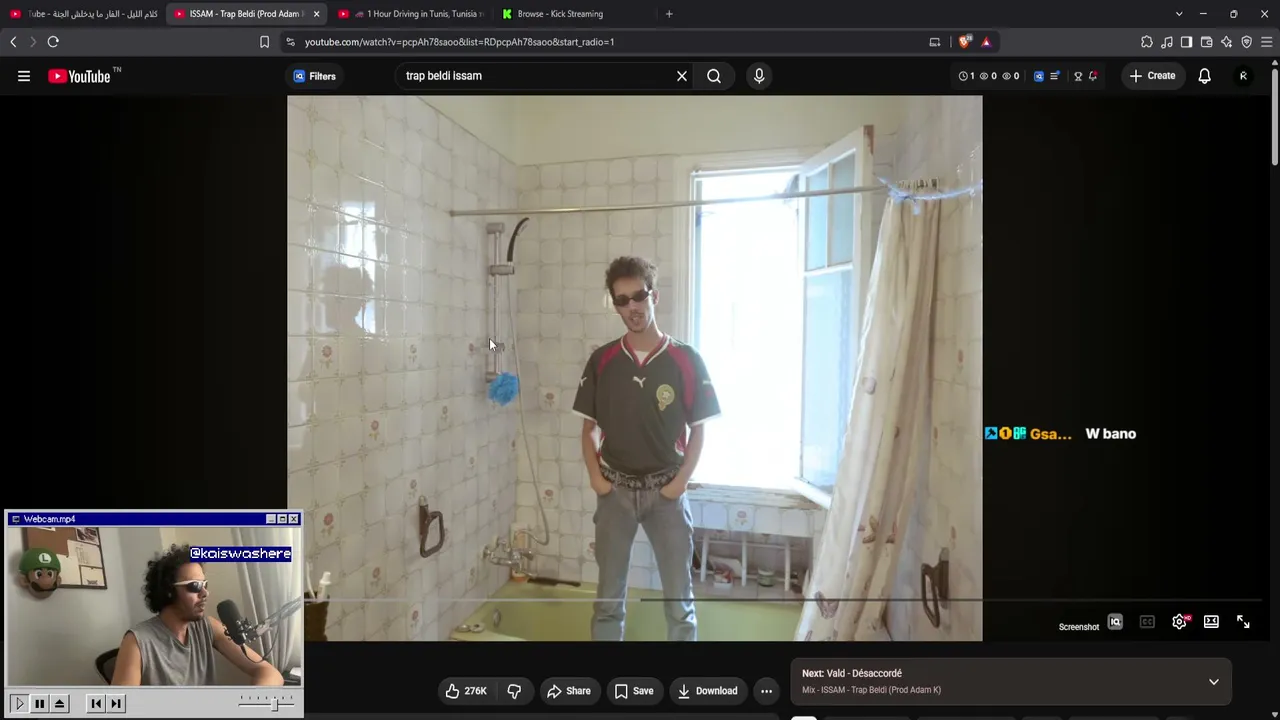
Task: Open the vidIQ trophy icon
Action: click(x=1078, y=76)
